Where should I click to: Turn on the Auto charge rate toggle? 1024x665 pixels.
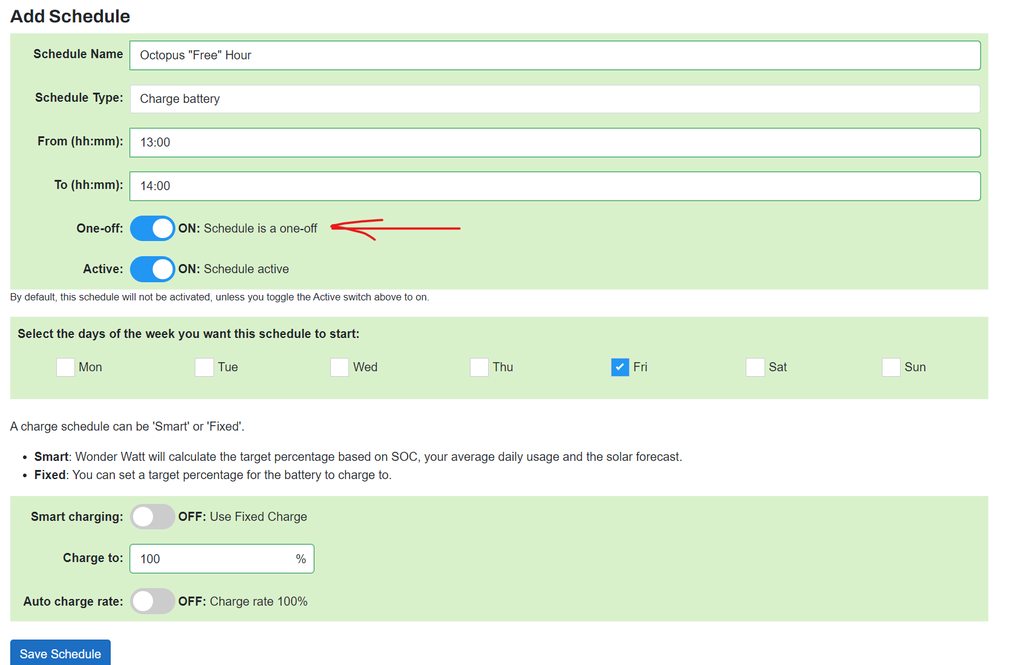[x=152, y=601]
